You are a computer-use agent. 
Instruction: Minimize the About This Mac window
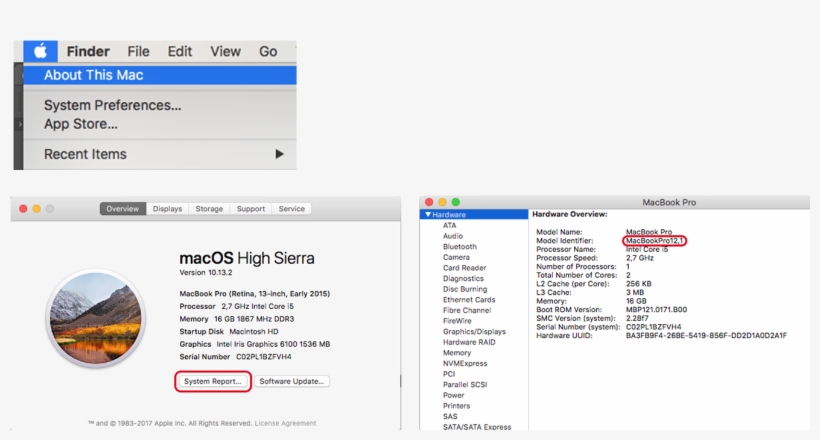[37, 209]
